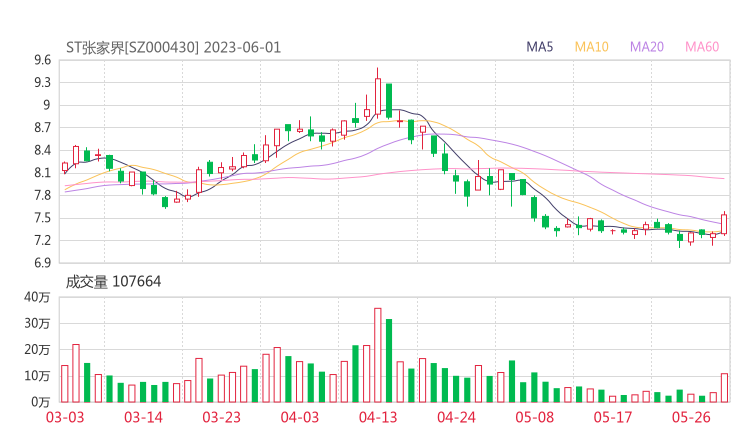This screenshot has height=440, width=740.
Task: Click the 成交量 107664 volume label
Action: click(113, 282)
